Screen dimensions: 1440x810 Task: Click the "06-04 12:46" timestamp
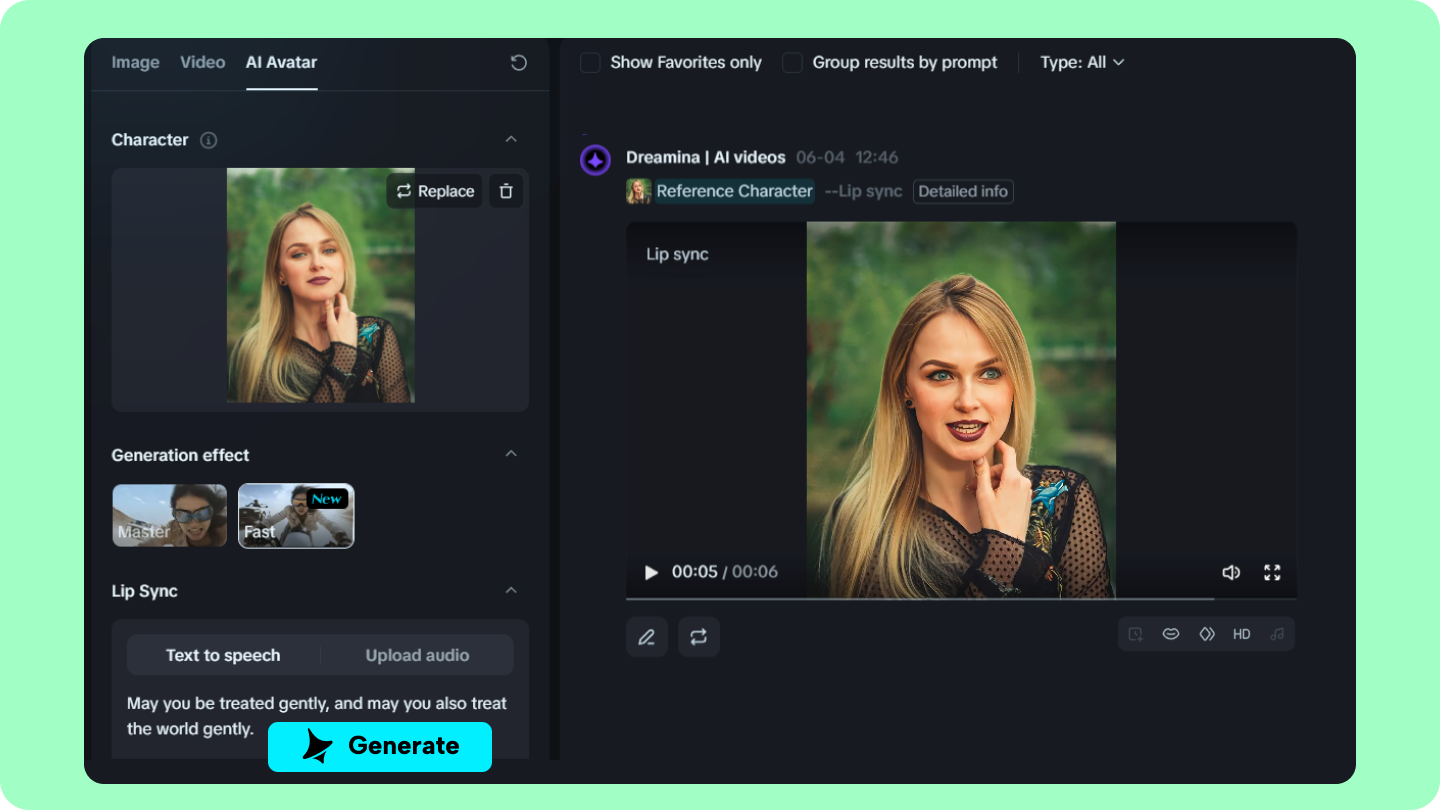[847, 157]
